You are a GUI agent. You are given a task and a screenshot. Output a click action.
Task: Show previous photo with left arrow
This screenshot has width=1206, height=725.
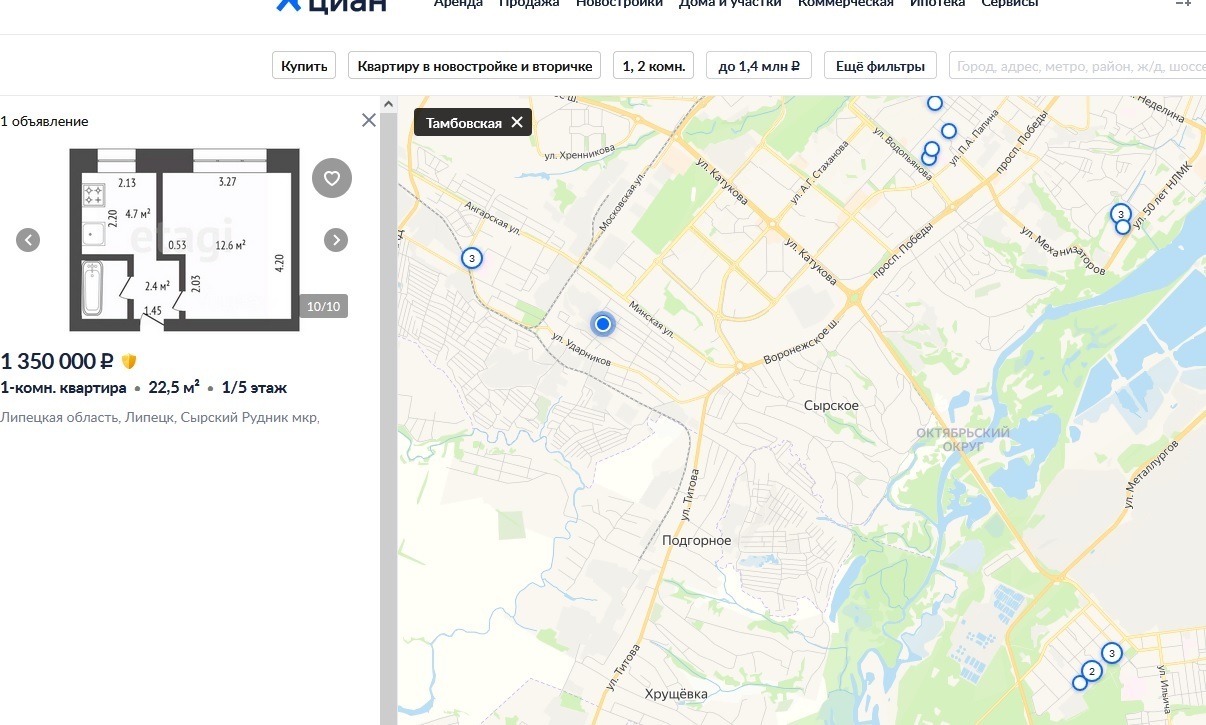pos(28,240)
